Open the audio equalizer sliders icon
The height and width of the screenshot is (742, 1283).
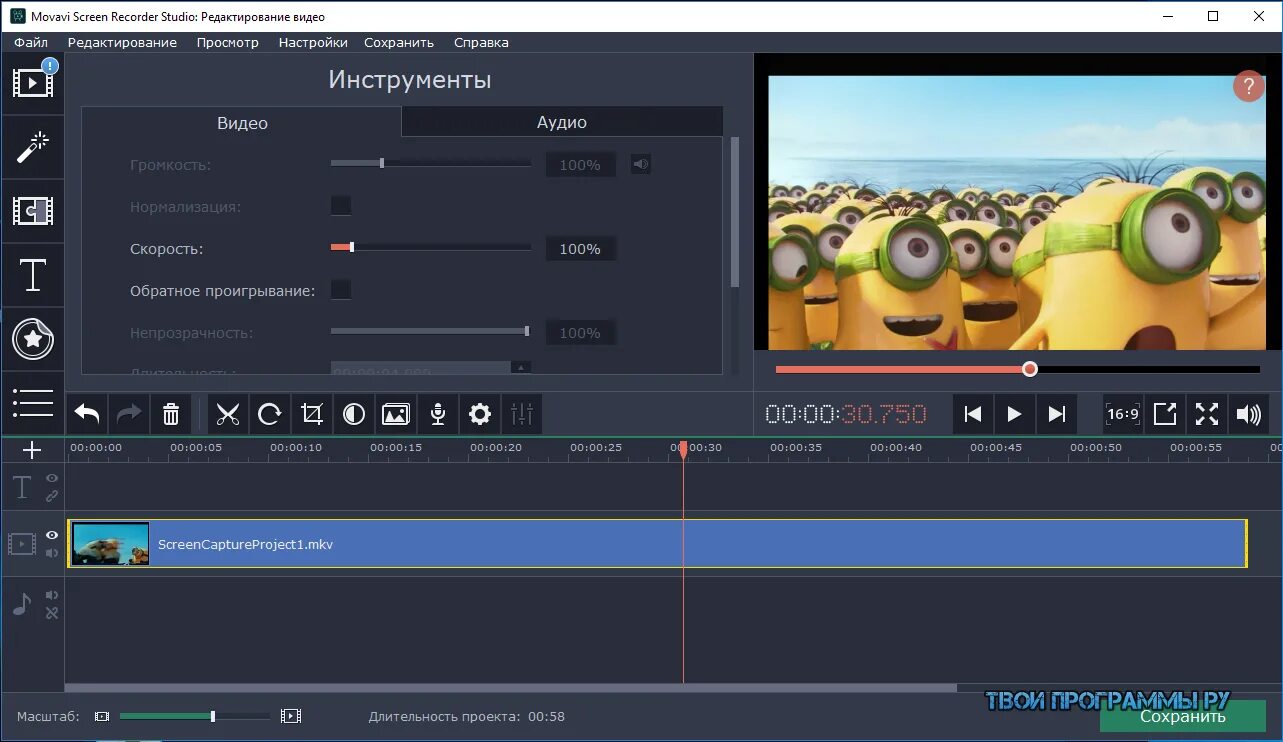pyautogui.click(x=522, y=414)
